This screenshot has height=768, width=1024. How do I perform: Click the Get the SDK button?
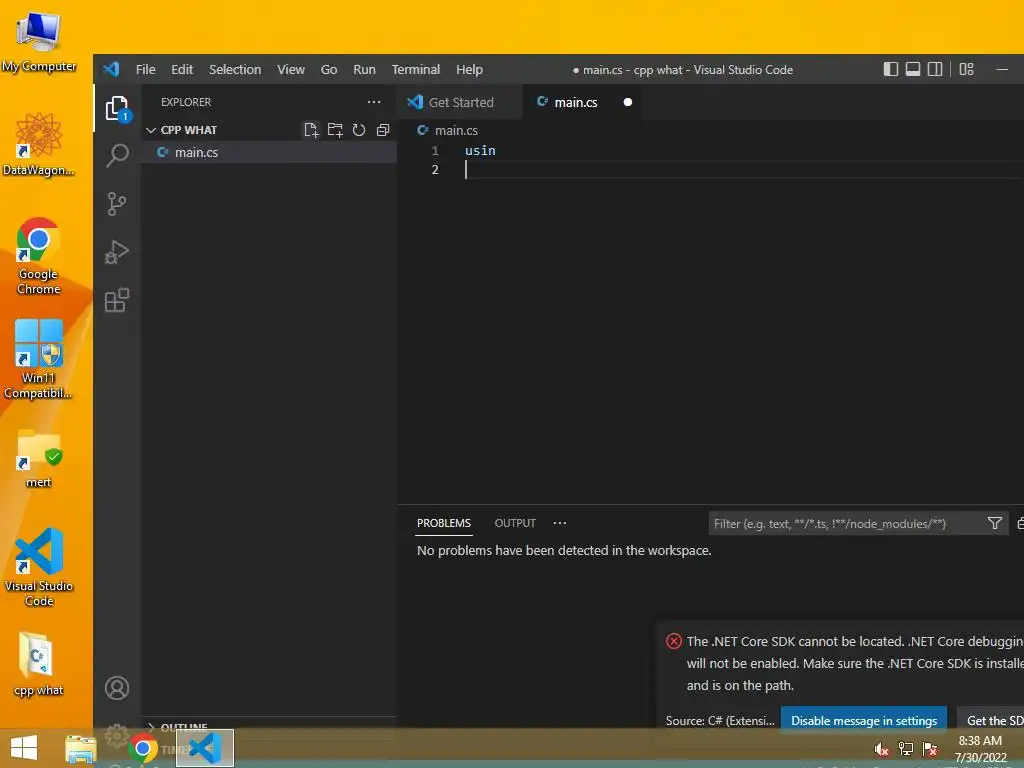click(991, 720)
